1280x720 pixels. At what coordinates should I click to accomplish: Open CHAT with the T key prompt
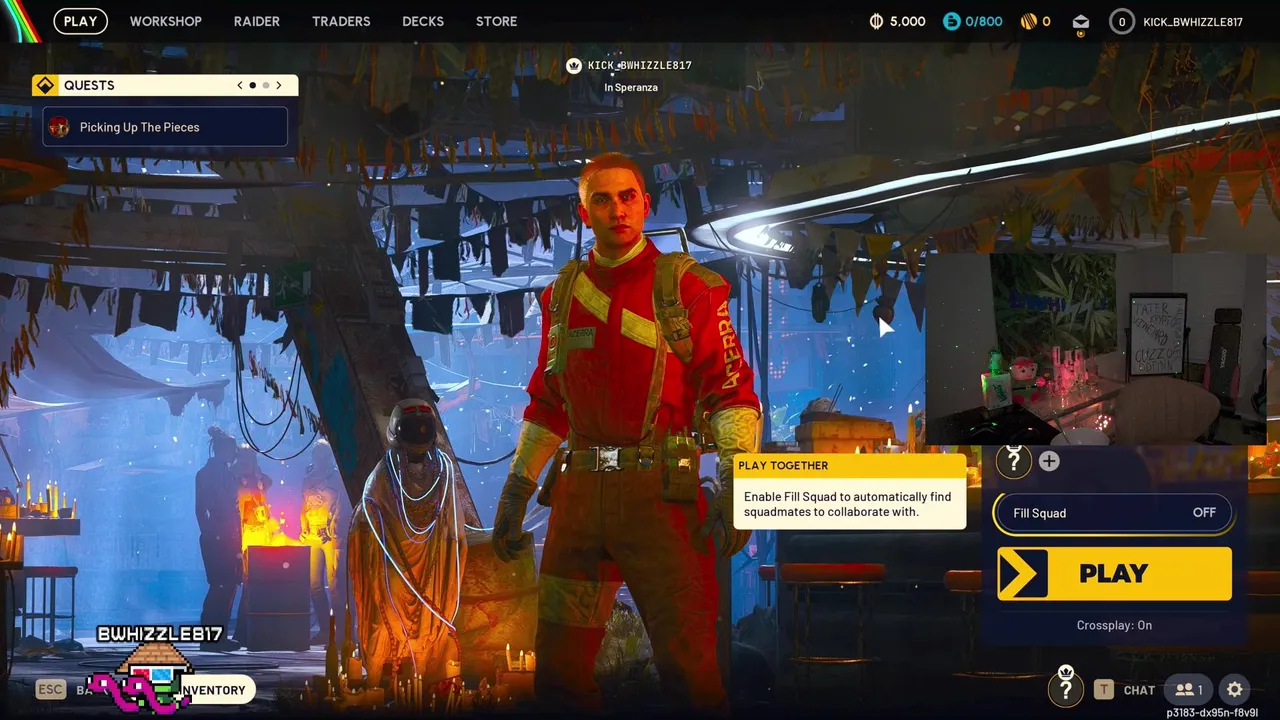[x=1124, y=690]
